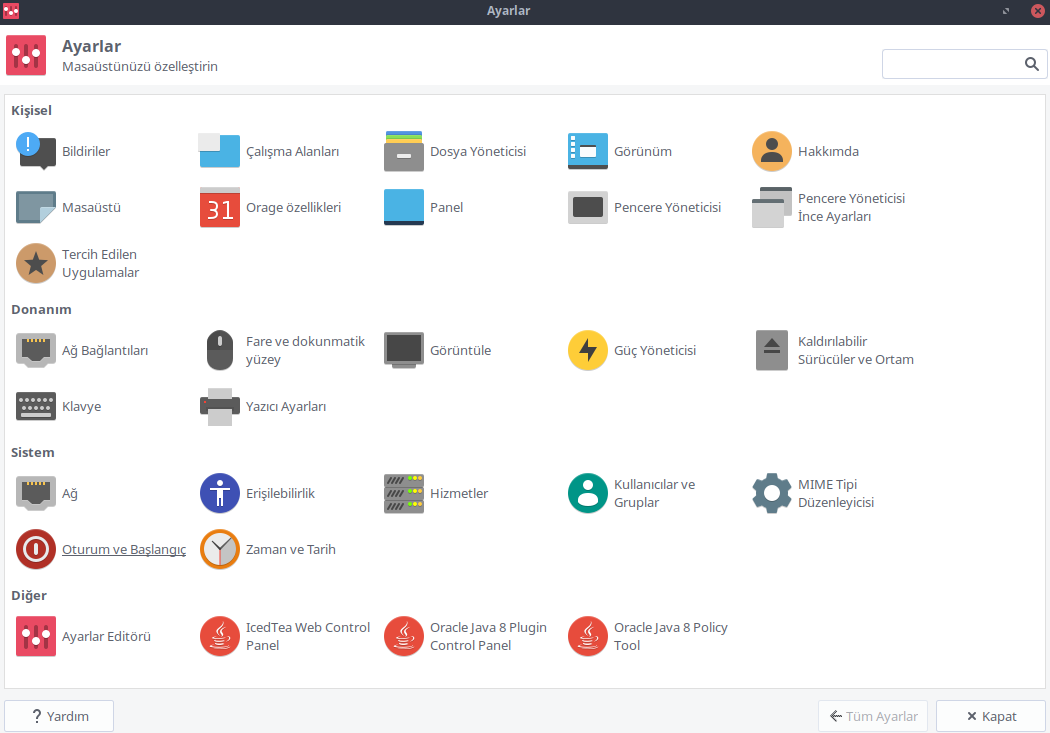Image resolution: width=1050 pixels, height=733 pixels.
Task: Open Oracle Java 8 Policy Tool
Action: 588,637
